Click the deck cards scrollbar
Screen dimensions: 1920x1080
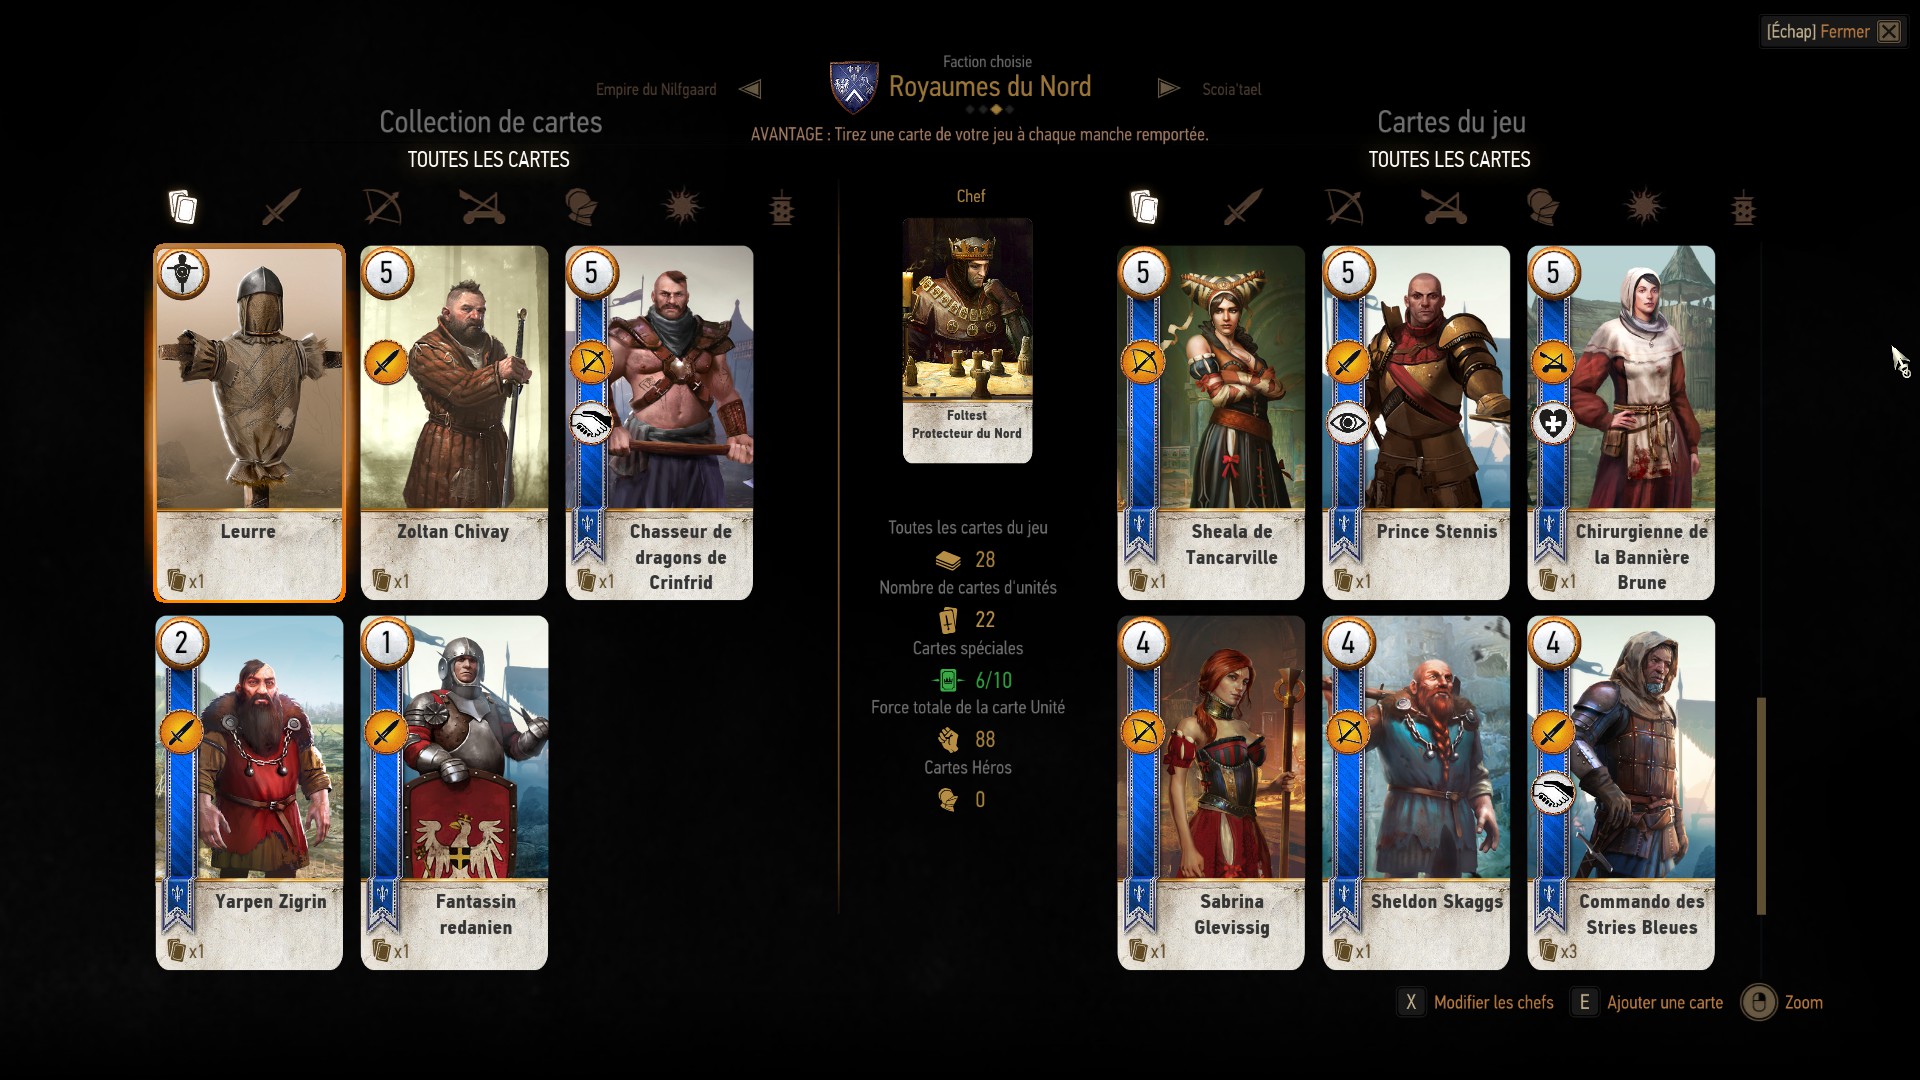click(1761, 806)
